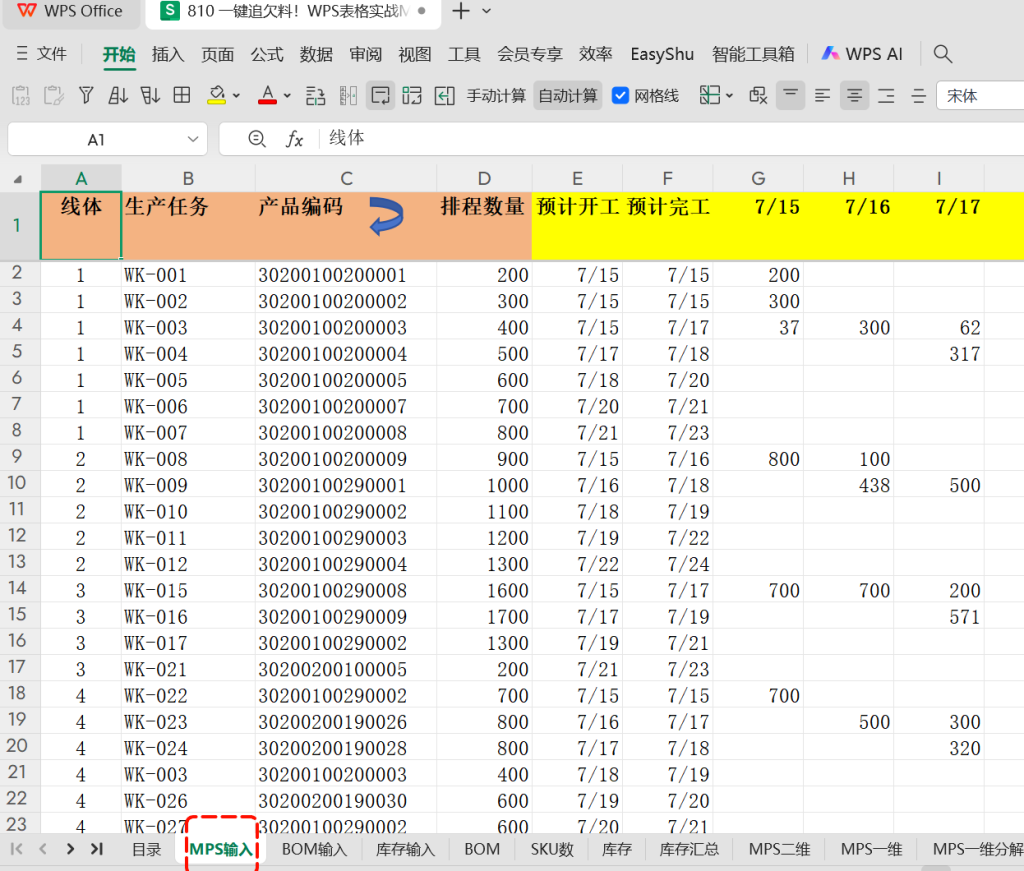Jump to first sheet navigation arrow
This screenshot has width=1024, height=871.
[17, 849]
